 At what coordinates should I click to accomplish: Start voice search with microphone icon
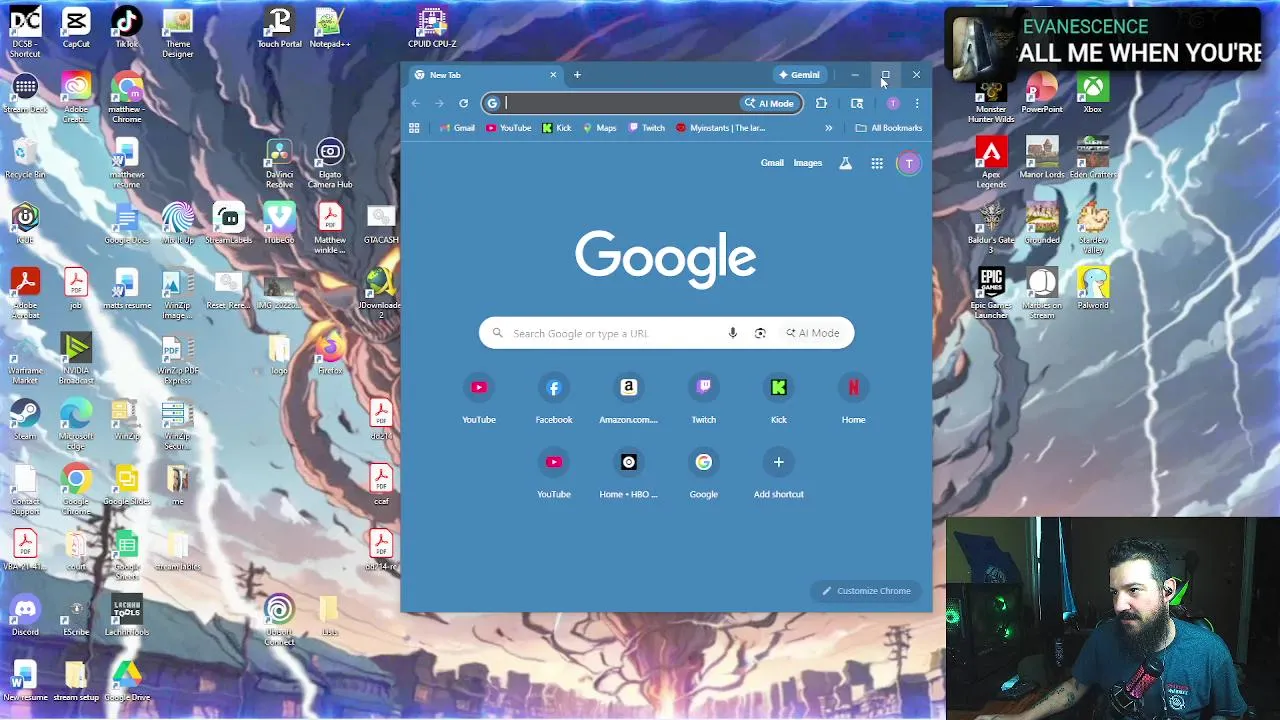click(x=732, y=333)
